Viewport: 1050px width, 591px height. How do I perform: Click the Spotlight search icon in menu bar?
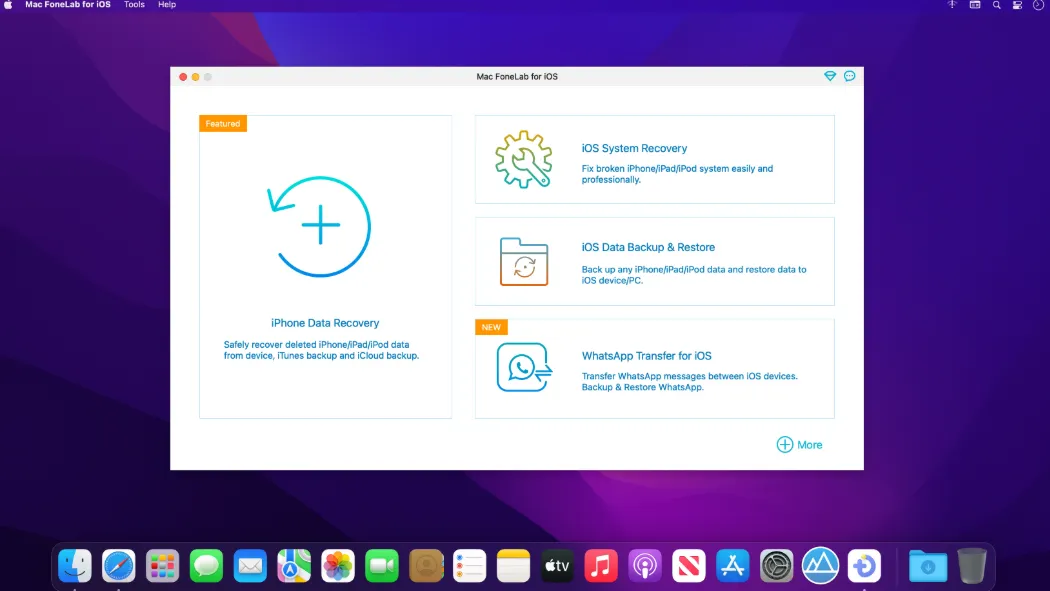(996, 5)
